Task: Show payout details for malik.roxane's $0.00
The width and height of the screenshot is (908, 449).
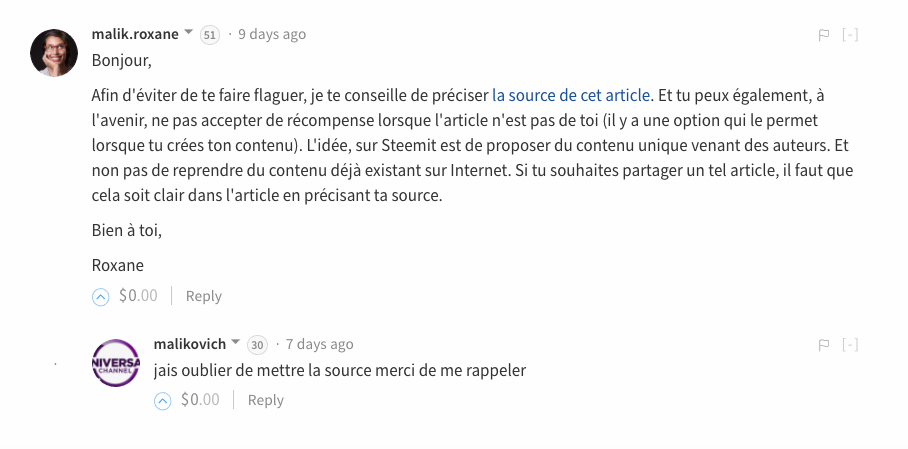Action: click(x=138, y=296)
